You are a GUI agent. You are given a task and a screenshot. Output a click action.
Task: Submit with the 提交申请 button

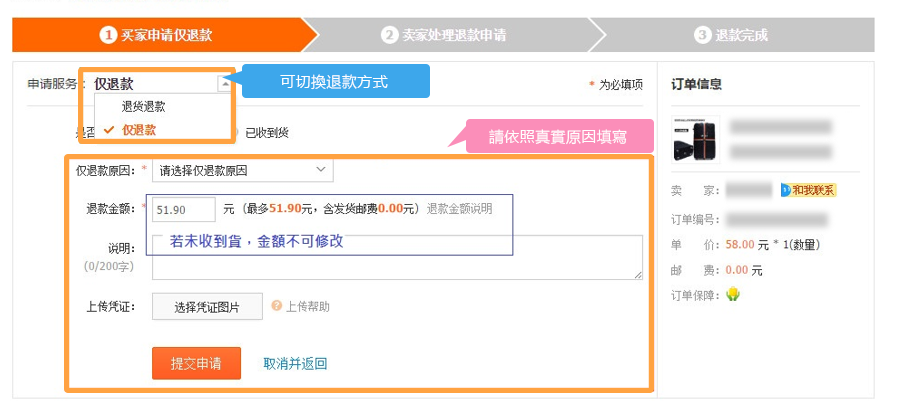pos(196,363)
